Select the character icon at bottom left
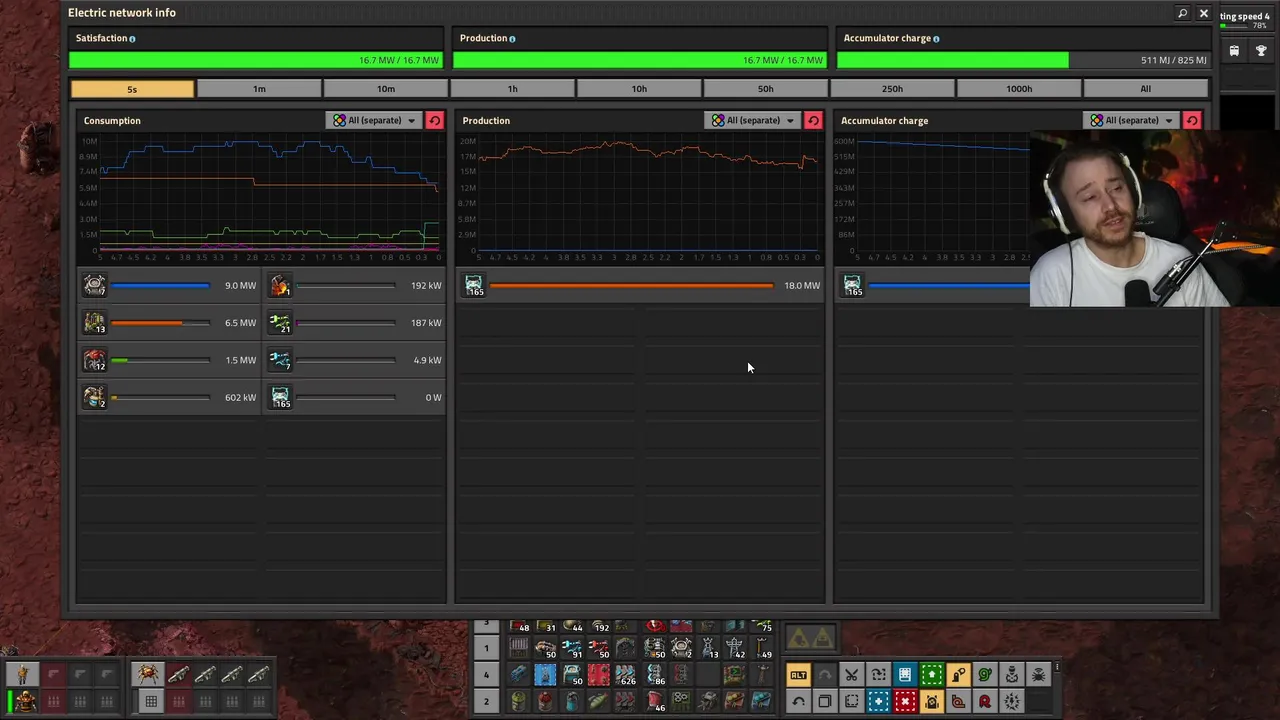This screenshot has width=1280, height=720. pos(23,675)
